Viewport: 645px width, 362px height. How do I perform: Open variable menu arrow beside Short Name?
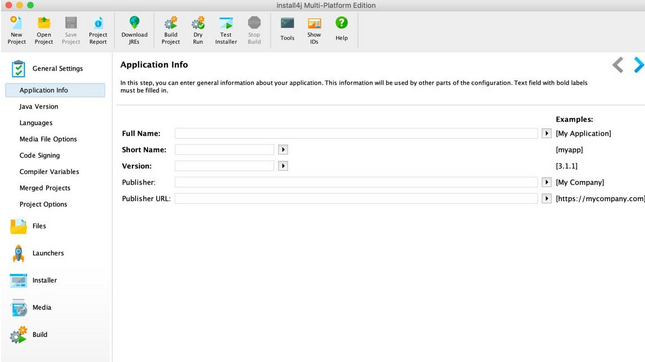283,150
